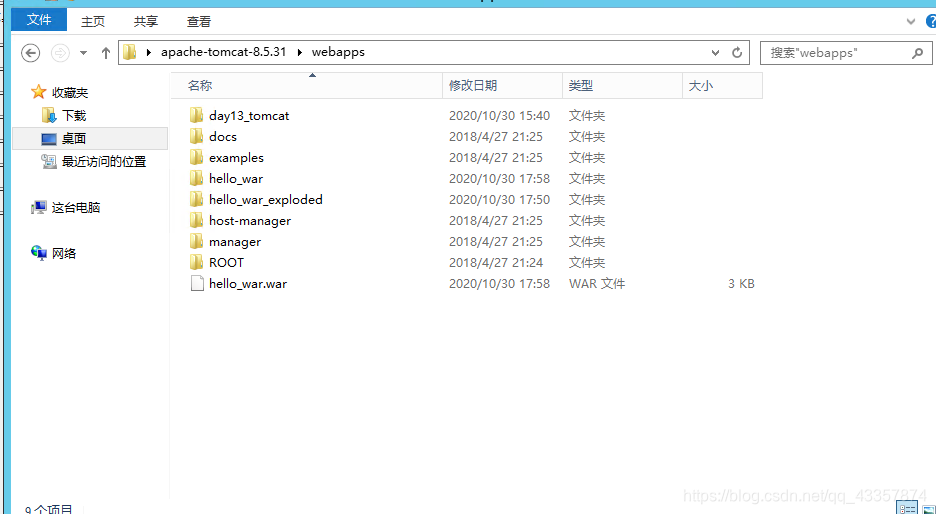This screenshot has width=936, height=514.
Task: Switch to the 共享 ribbon tab
Action: point(146,21)
